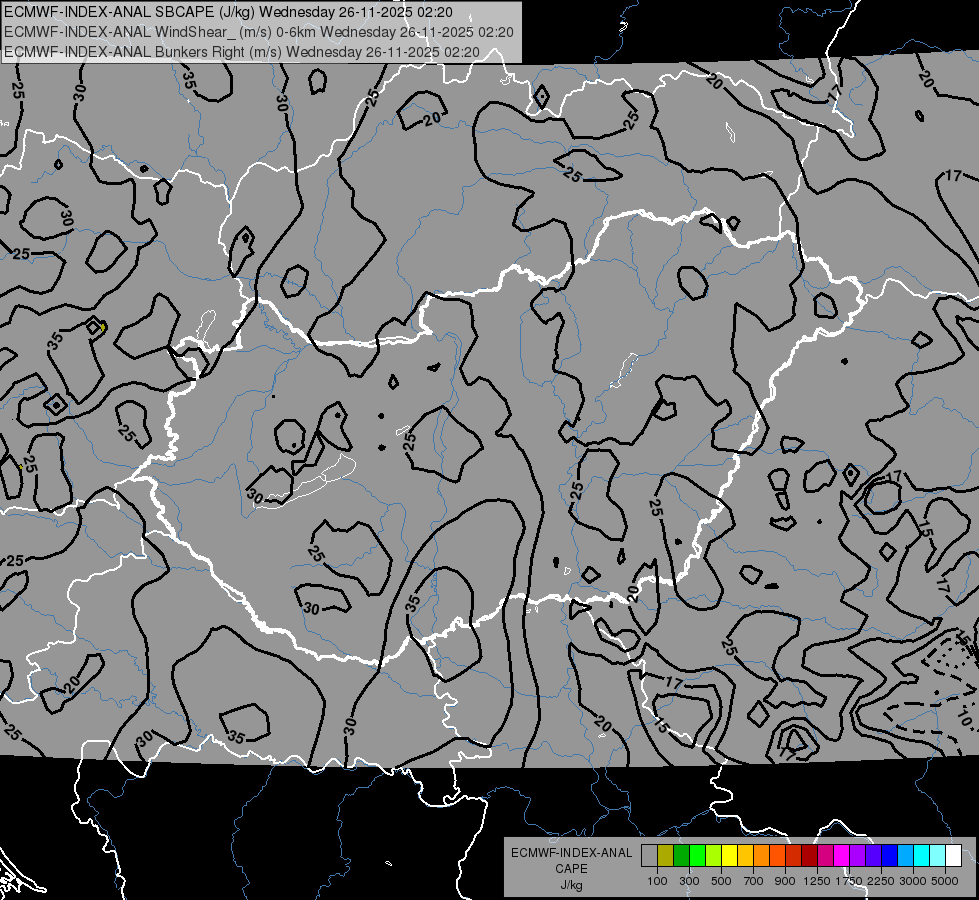This screenshot has height=900, width=979.
Task: Click the 1250 tick label in legend
Action: tap(817, 881)
